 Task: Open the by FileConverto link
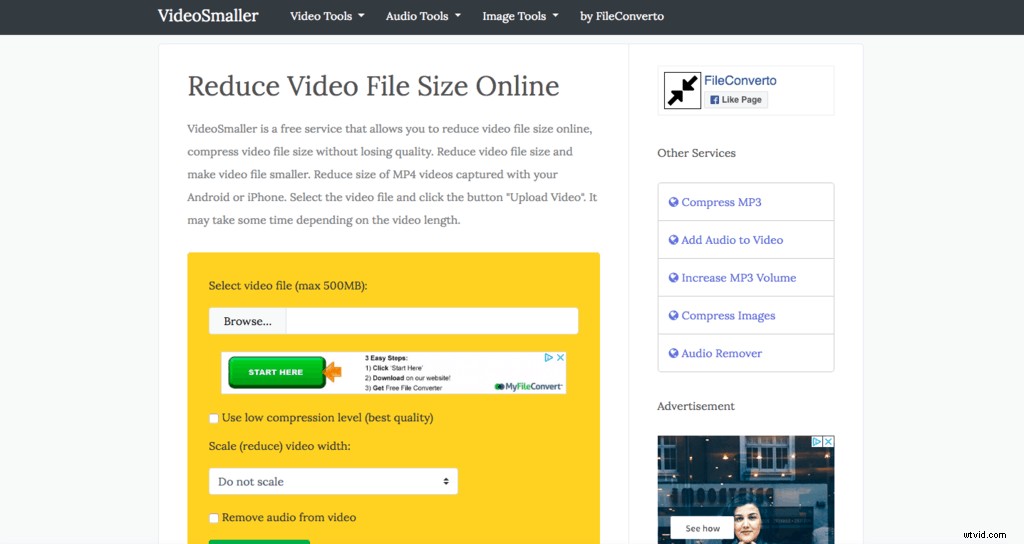coord(622,16)
